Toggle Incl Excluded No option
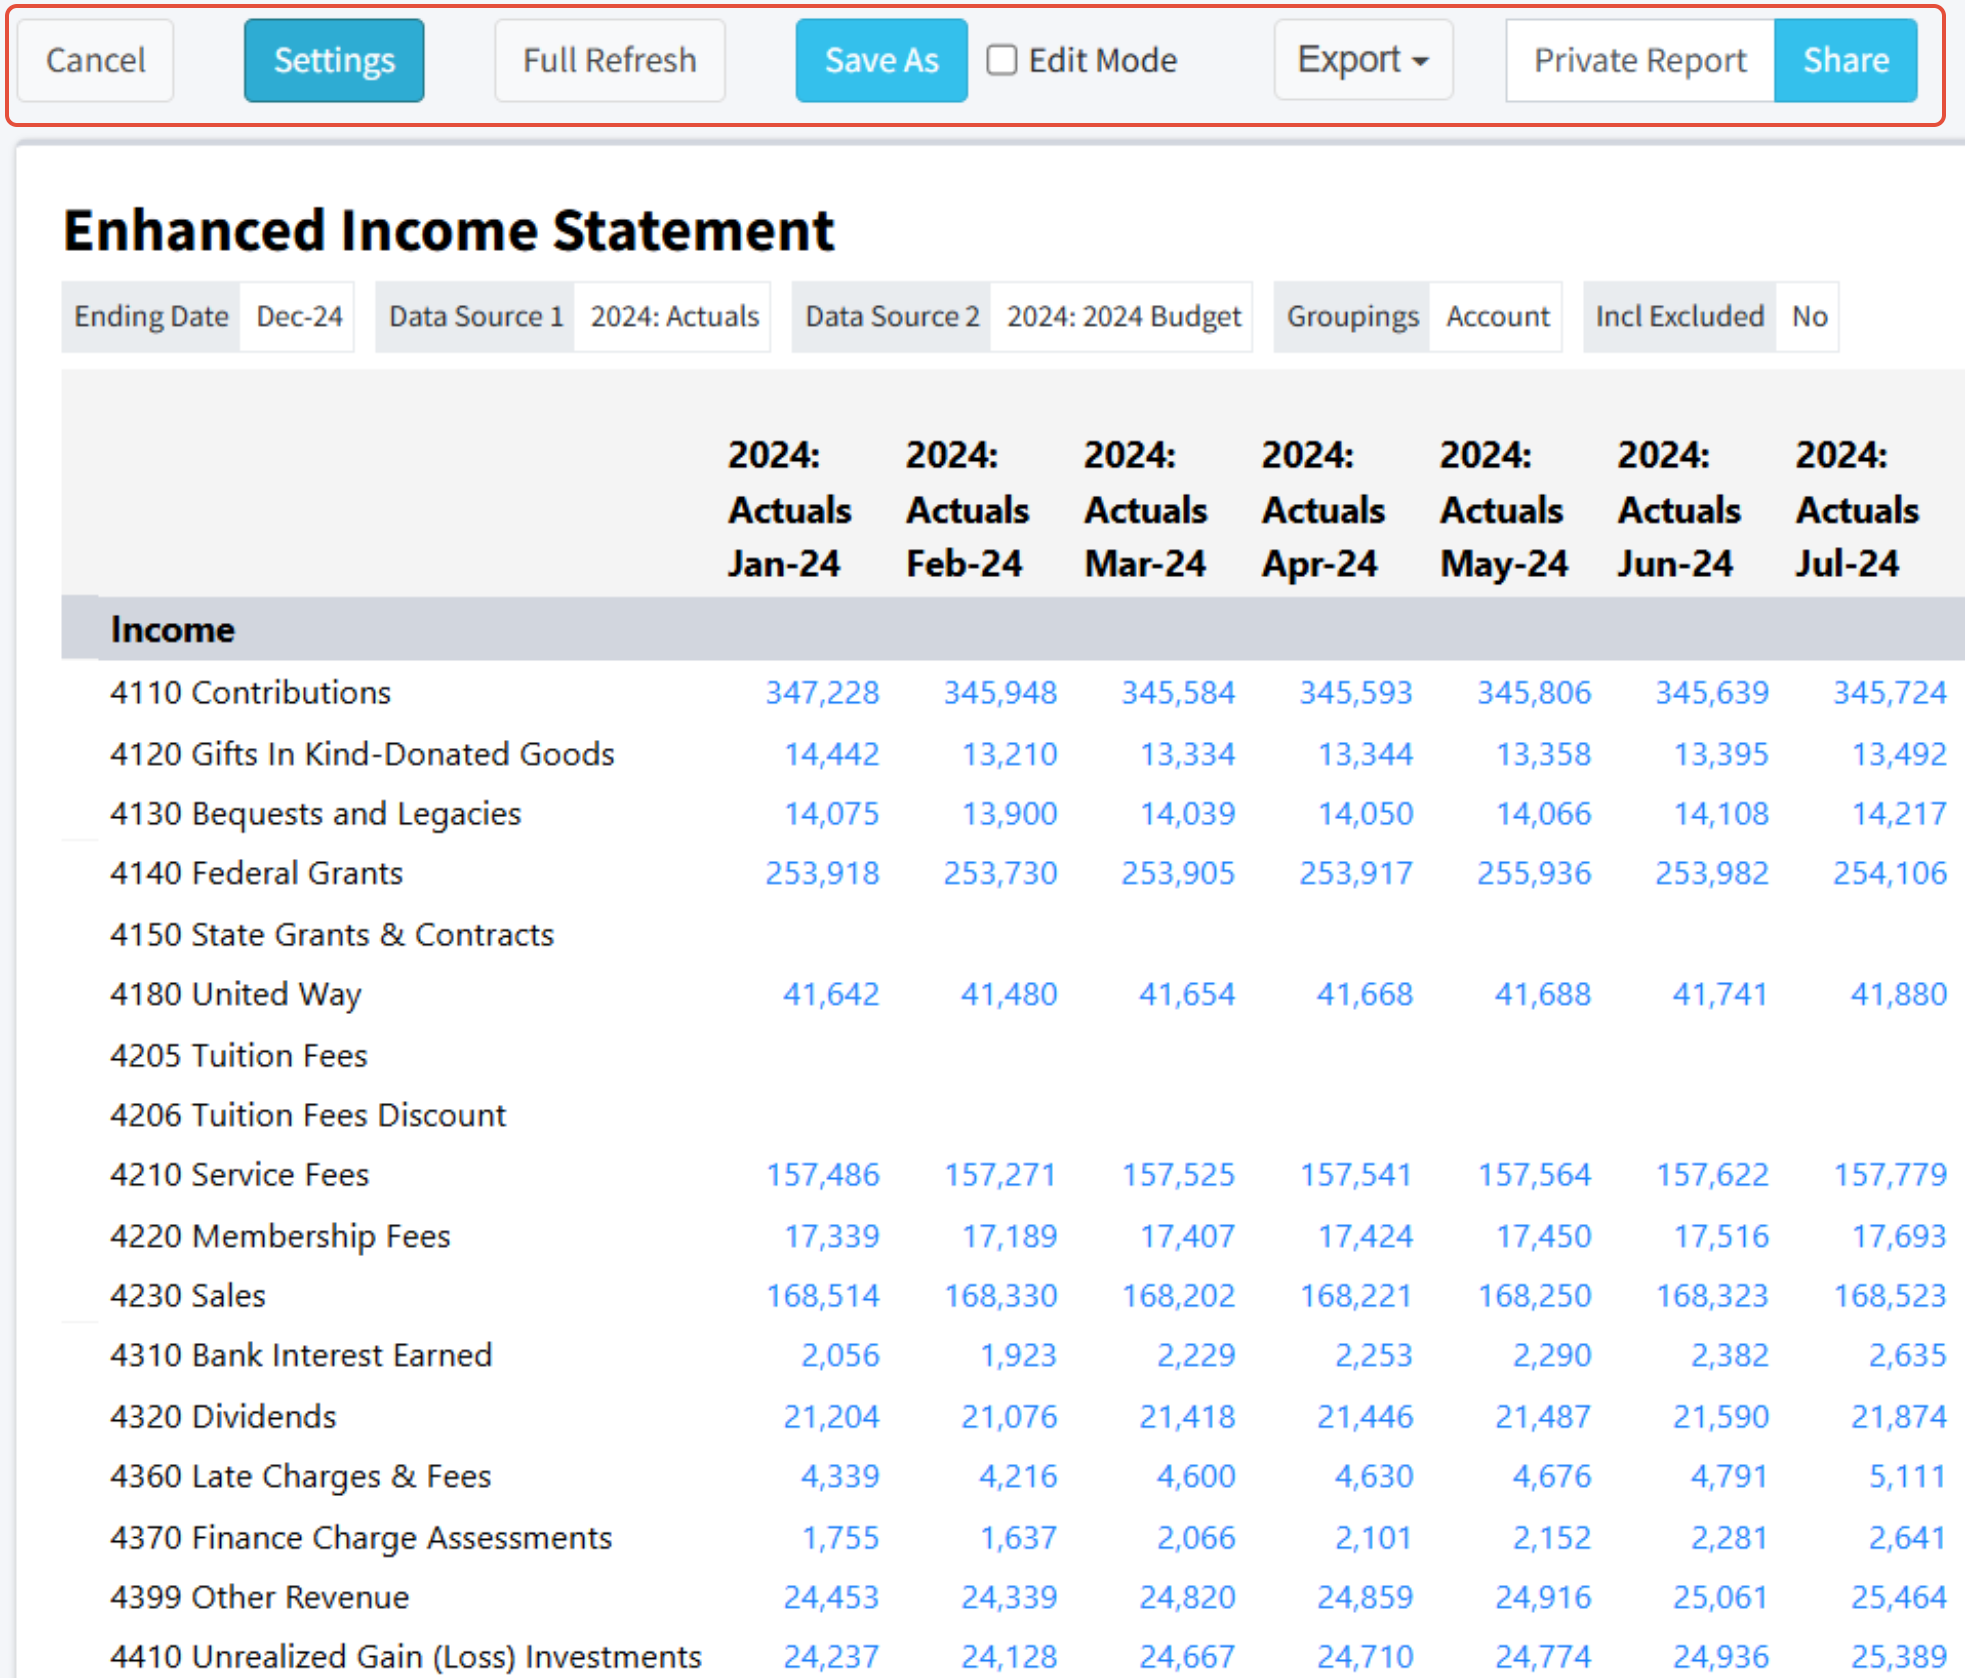1965x1678 pixels. pos(1808,317)
